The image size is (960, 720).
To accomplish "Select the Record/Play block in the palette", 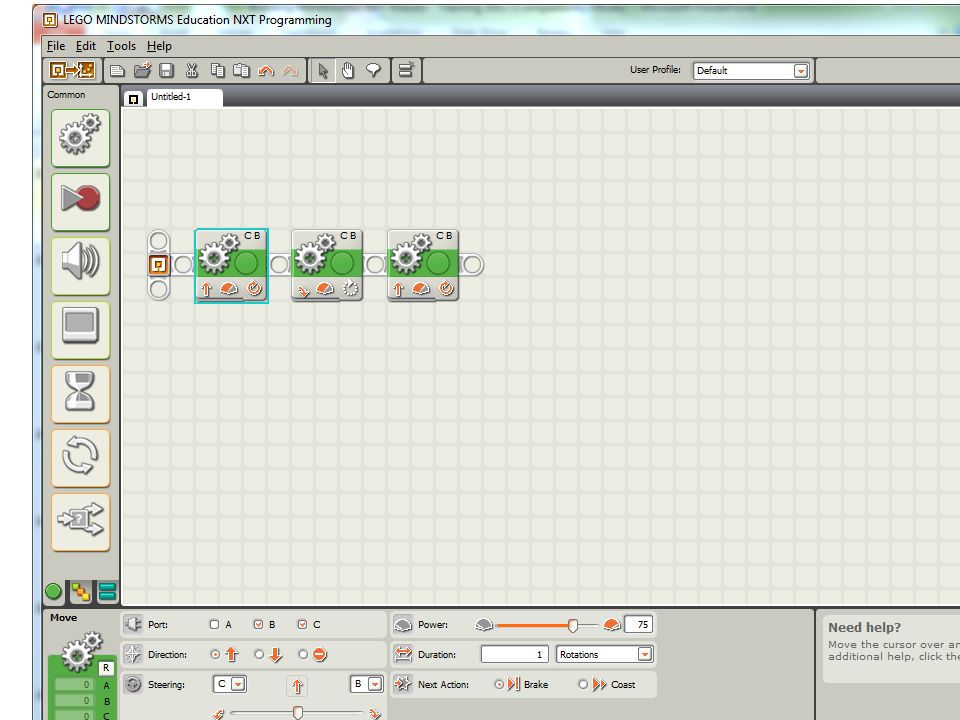I will [80, 201].
